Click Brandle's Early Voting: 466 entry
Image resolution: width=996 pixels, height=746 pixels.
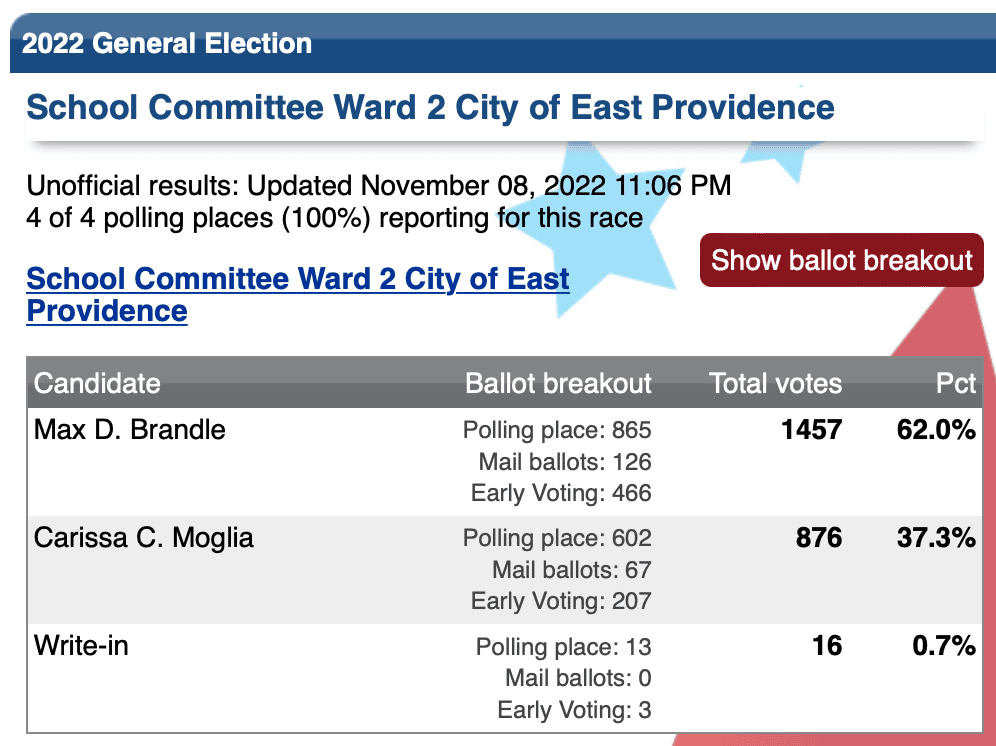[x=561, y=493]
